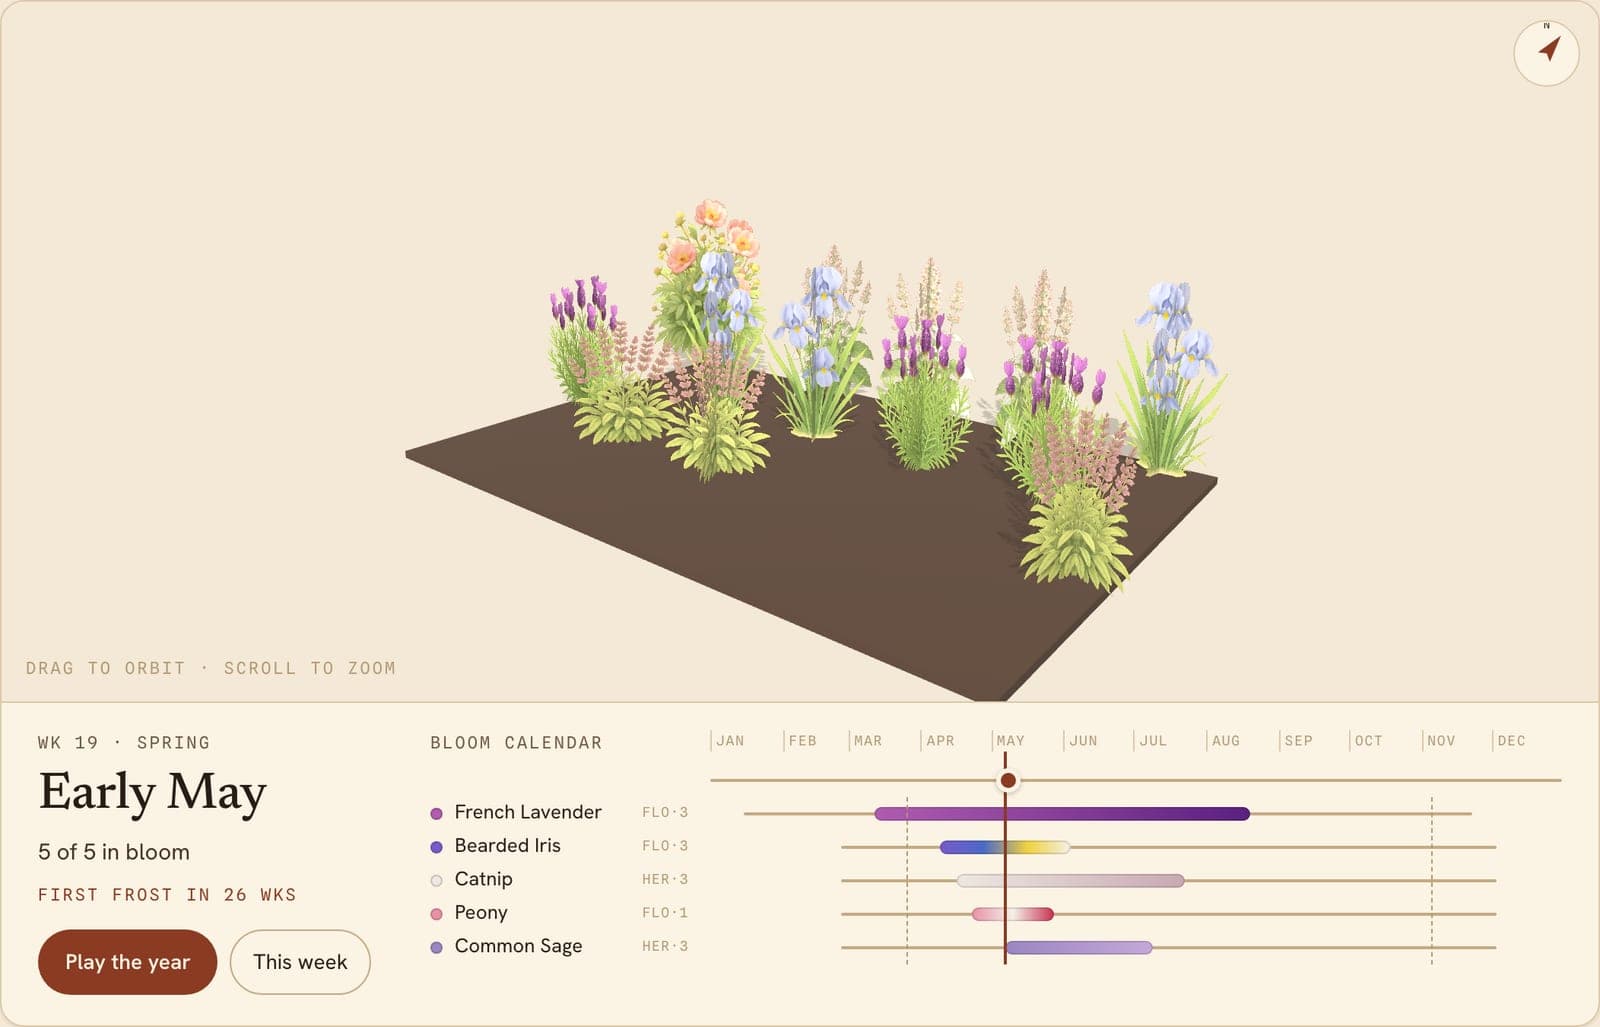The width and height of the screenshot is (1600, 1027).
Task: Click the compass north-arrow icon
Action: 1546,52
